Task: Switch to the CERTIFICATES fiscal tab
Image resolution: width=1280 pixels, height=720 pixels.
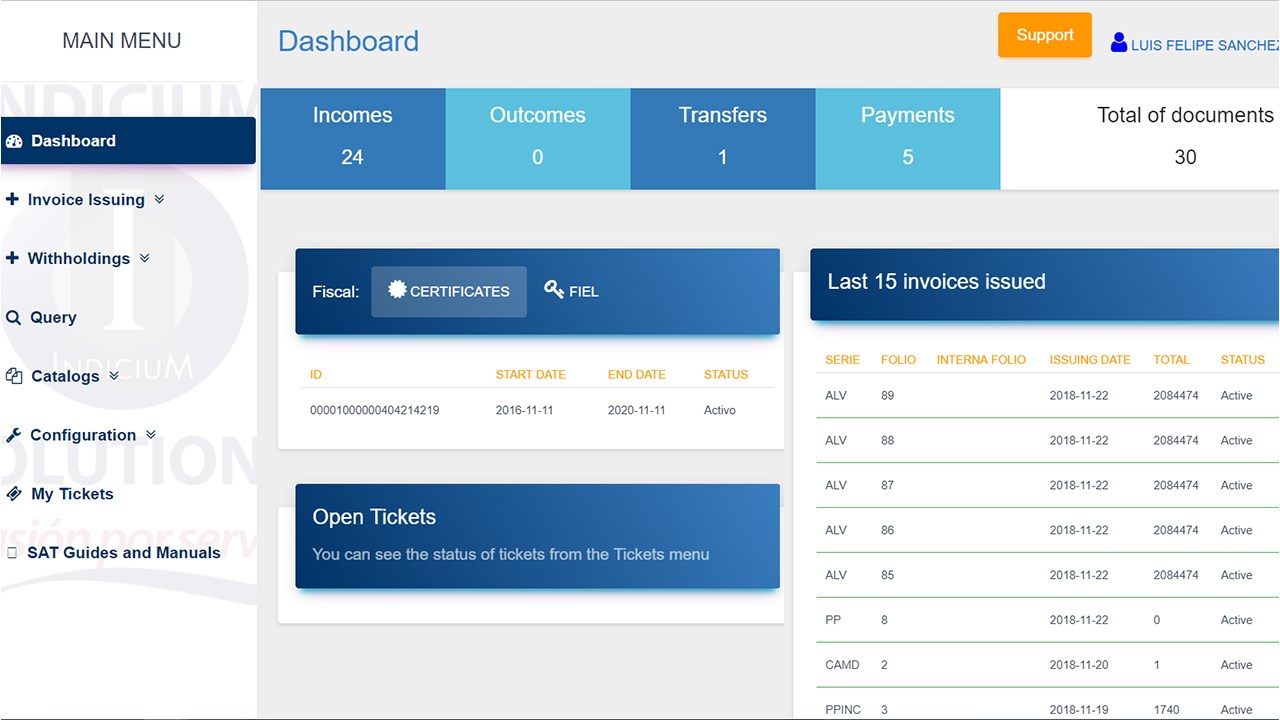Action: tap(449, 291)
